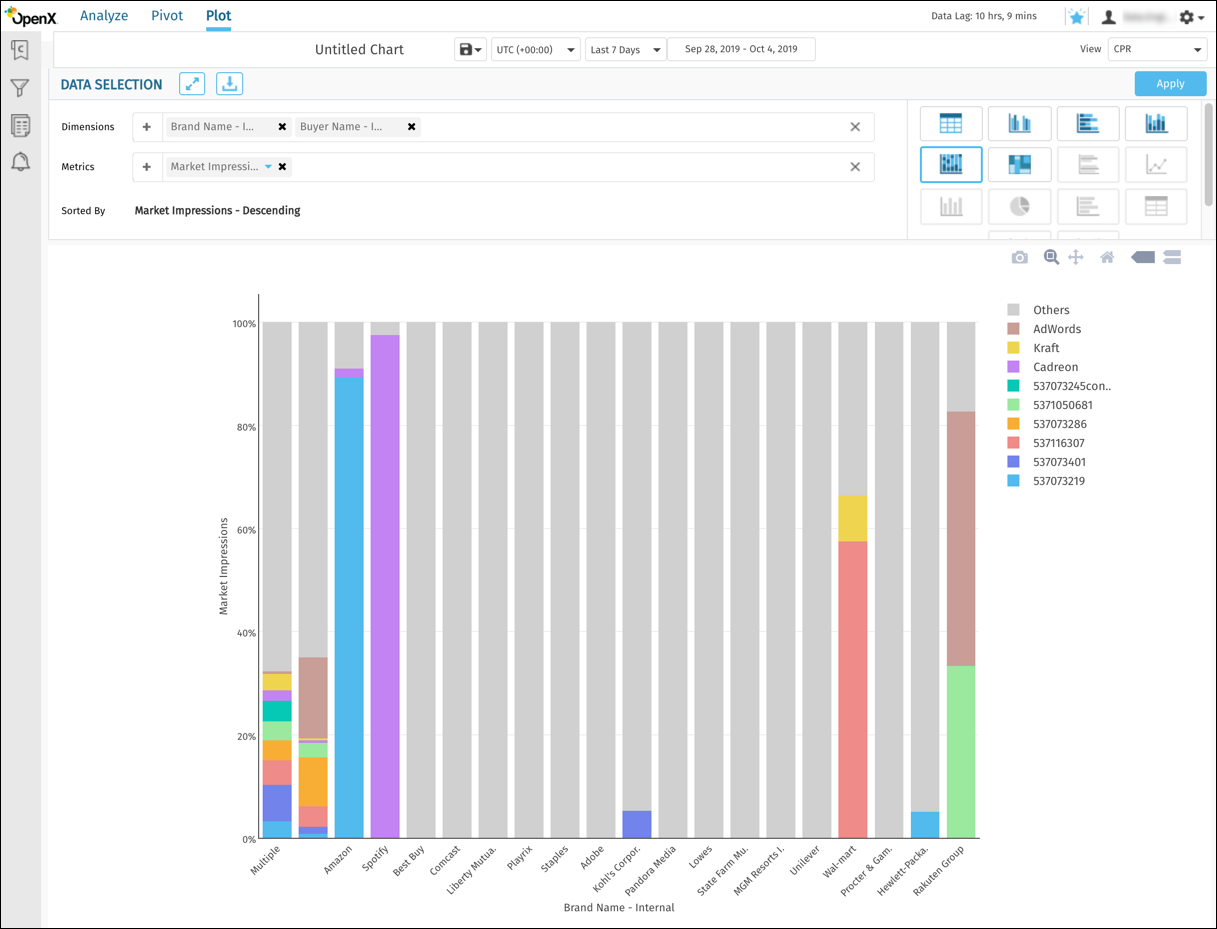Click the favorite star icon
The width and height of the screenshot is (1217, 929).
click(1076, 17)
